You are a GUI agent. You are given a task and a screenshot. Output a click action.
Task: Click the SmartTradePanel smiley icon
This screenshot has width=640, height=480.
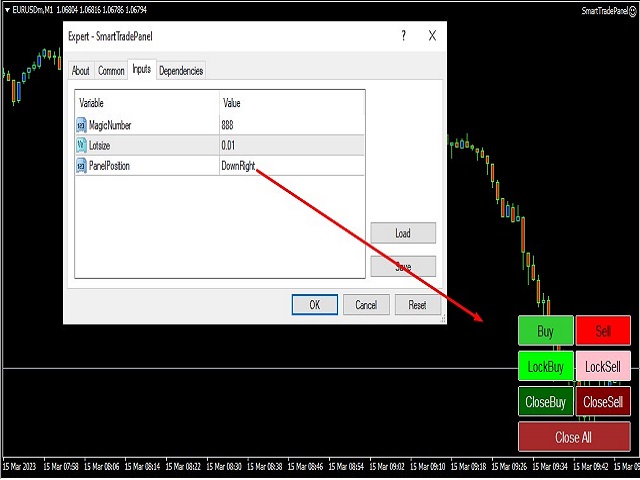click(x=633, y=11)
